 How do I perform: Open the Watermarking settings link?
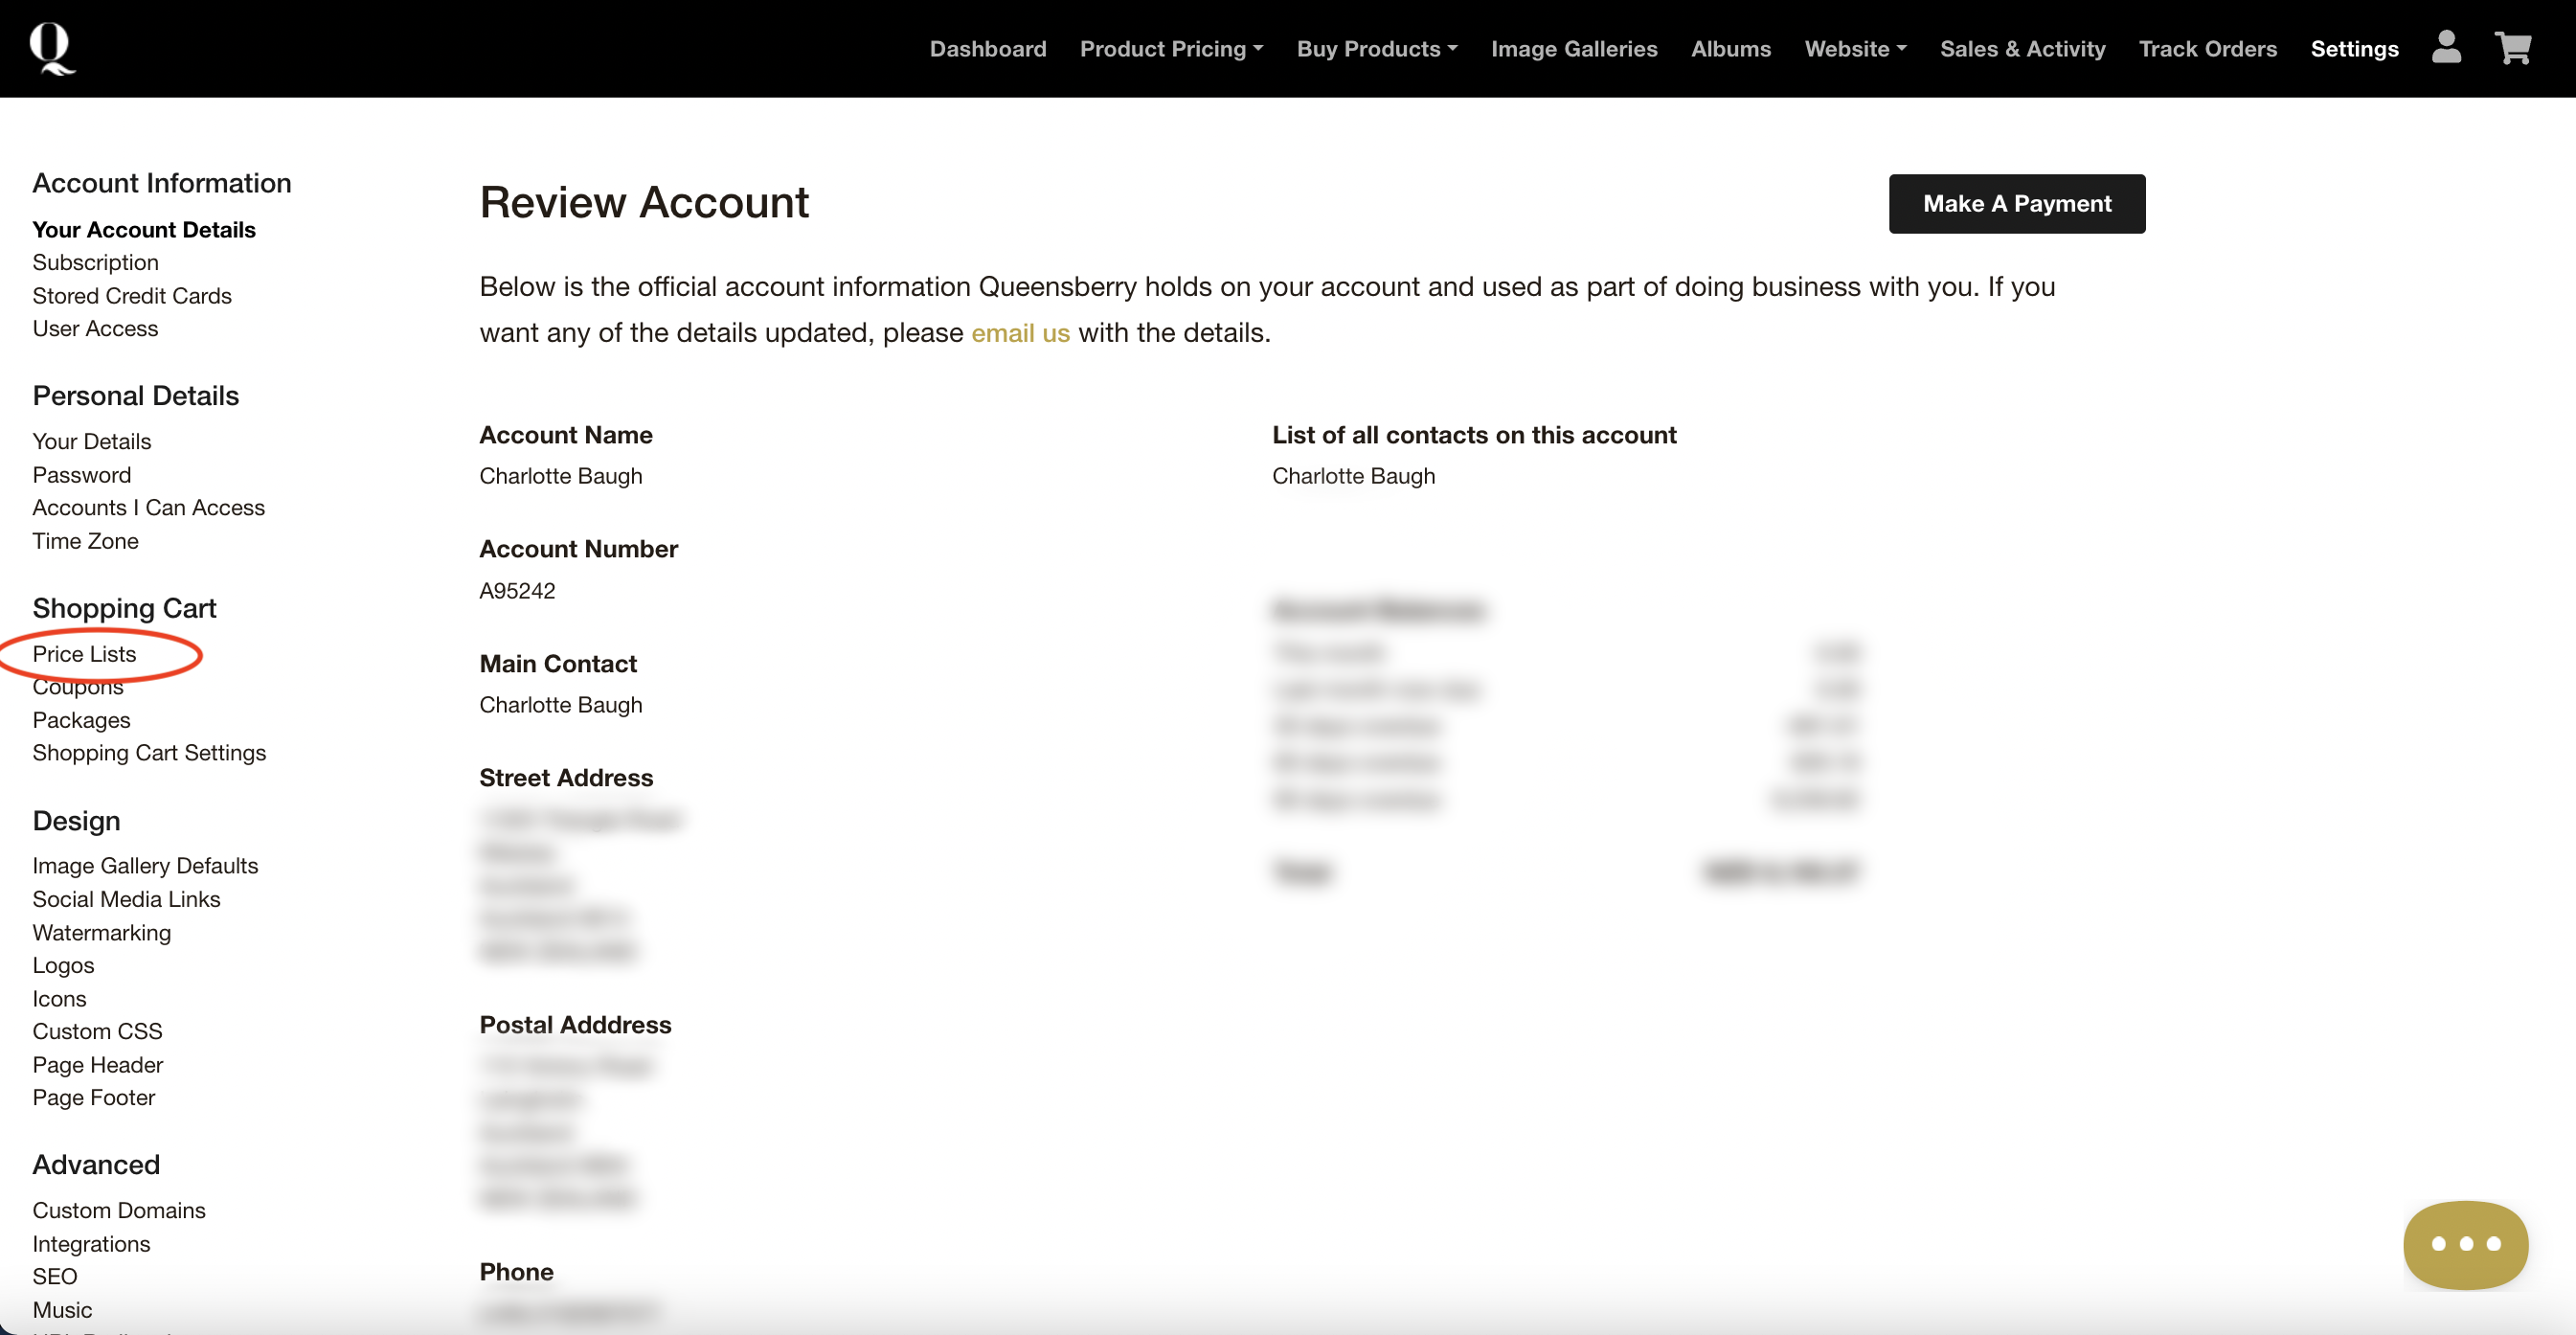(x=101, y=932)
